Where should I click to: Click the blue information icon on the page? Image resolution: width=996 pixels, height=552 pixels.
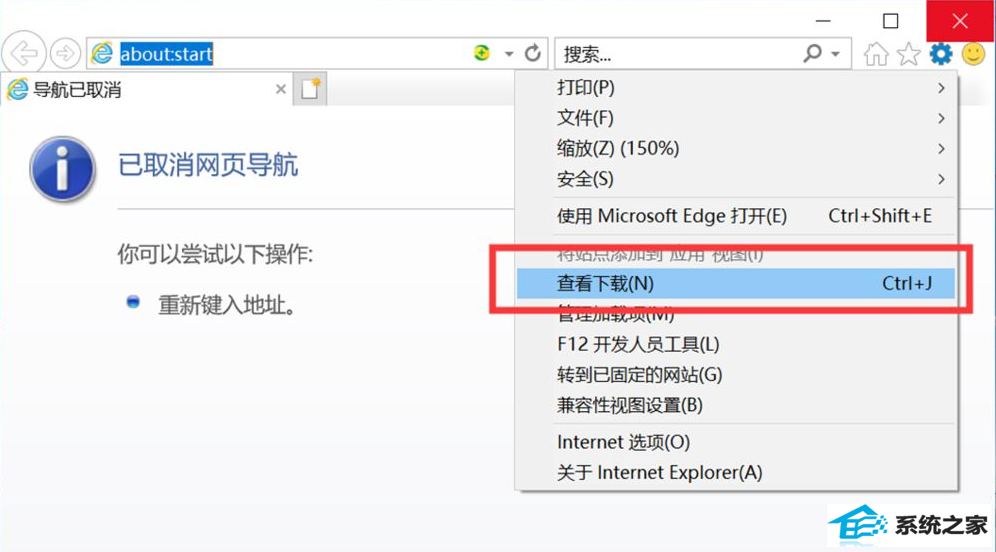[62, 169]
